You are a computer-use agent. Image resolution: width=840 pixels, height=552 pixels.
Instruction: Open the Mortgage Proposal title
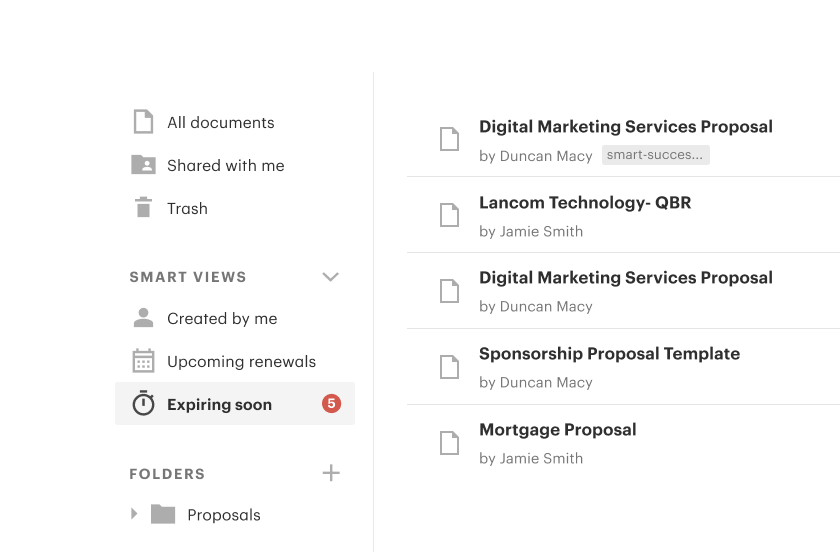(557, 430)
